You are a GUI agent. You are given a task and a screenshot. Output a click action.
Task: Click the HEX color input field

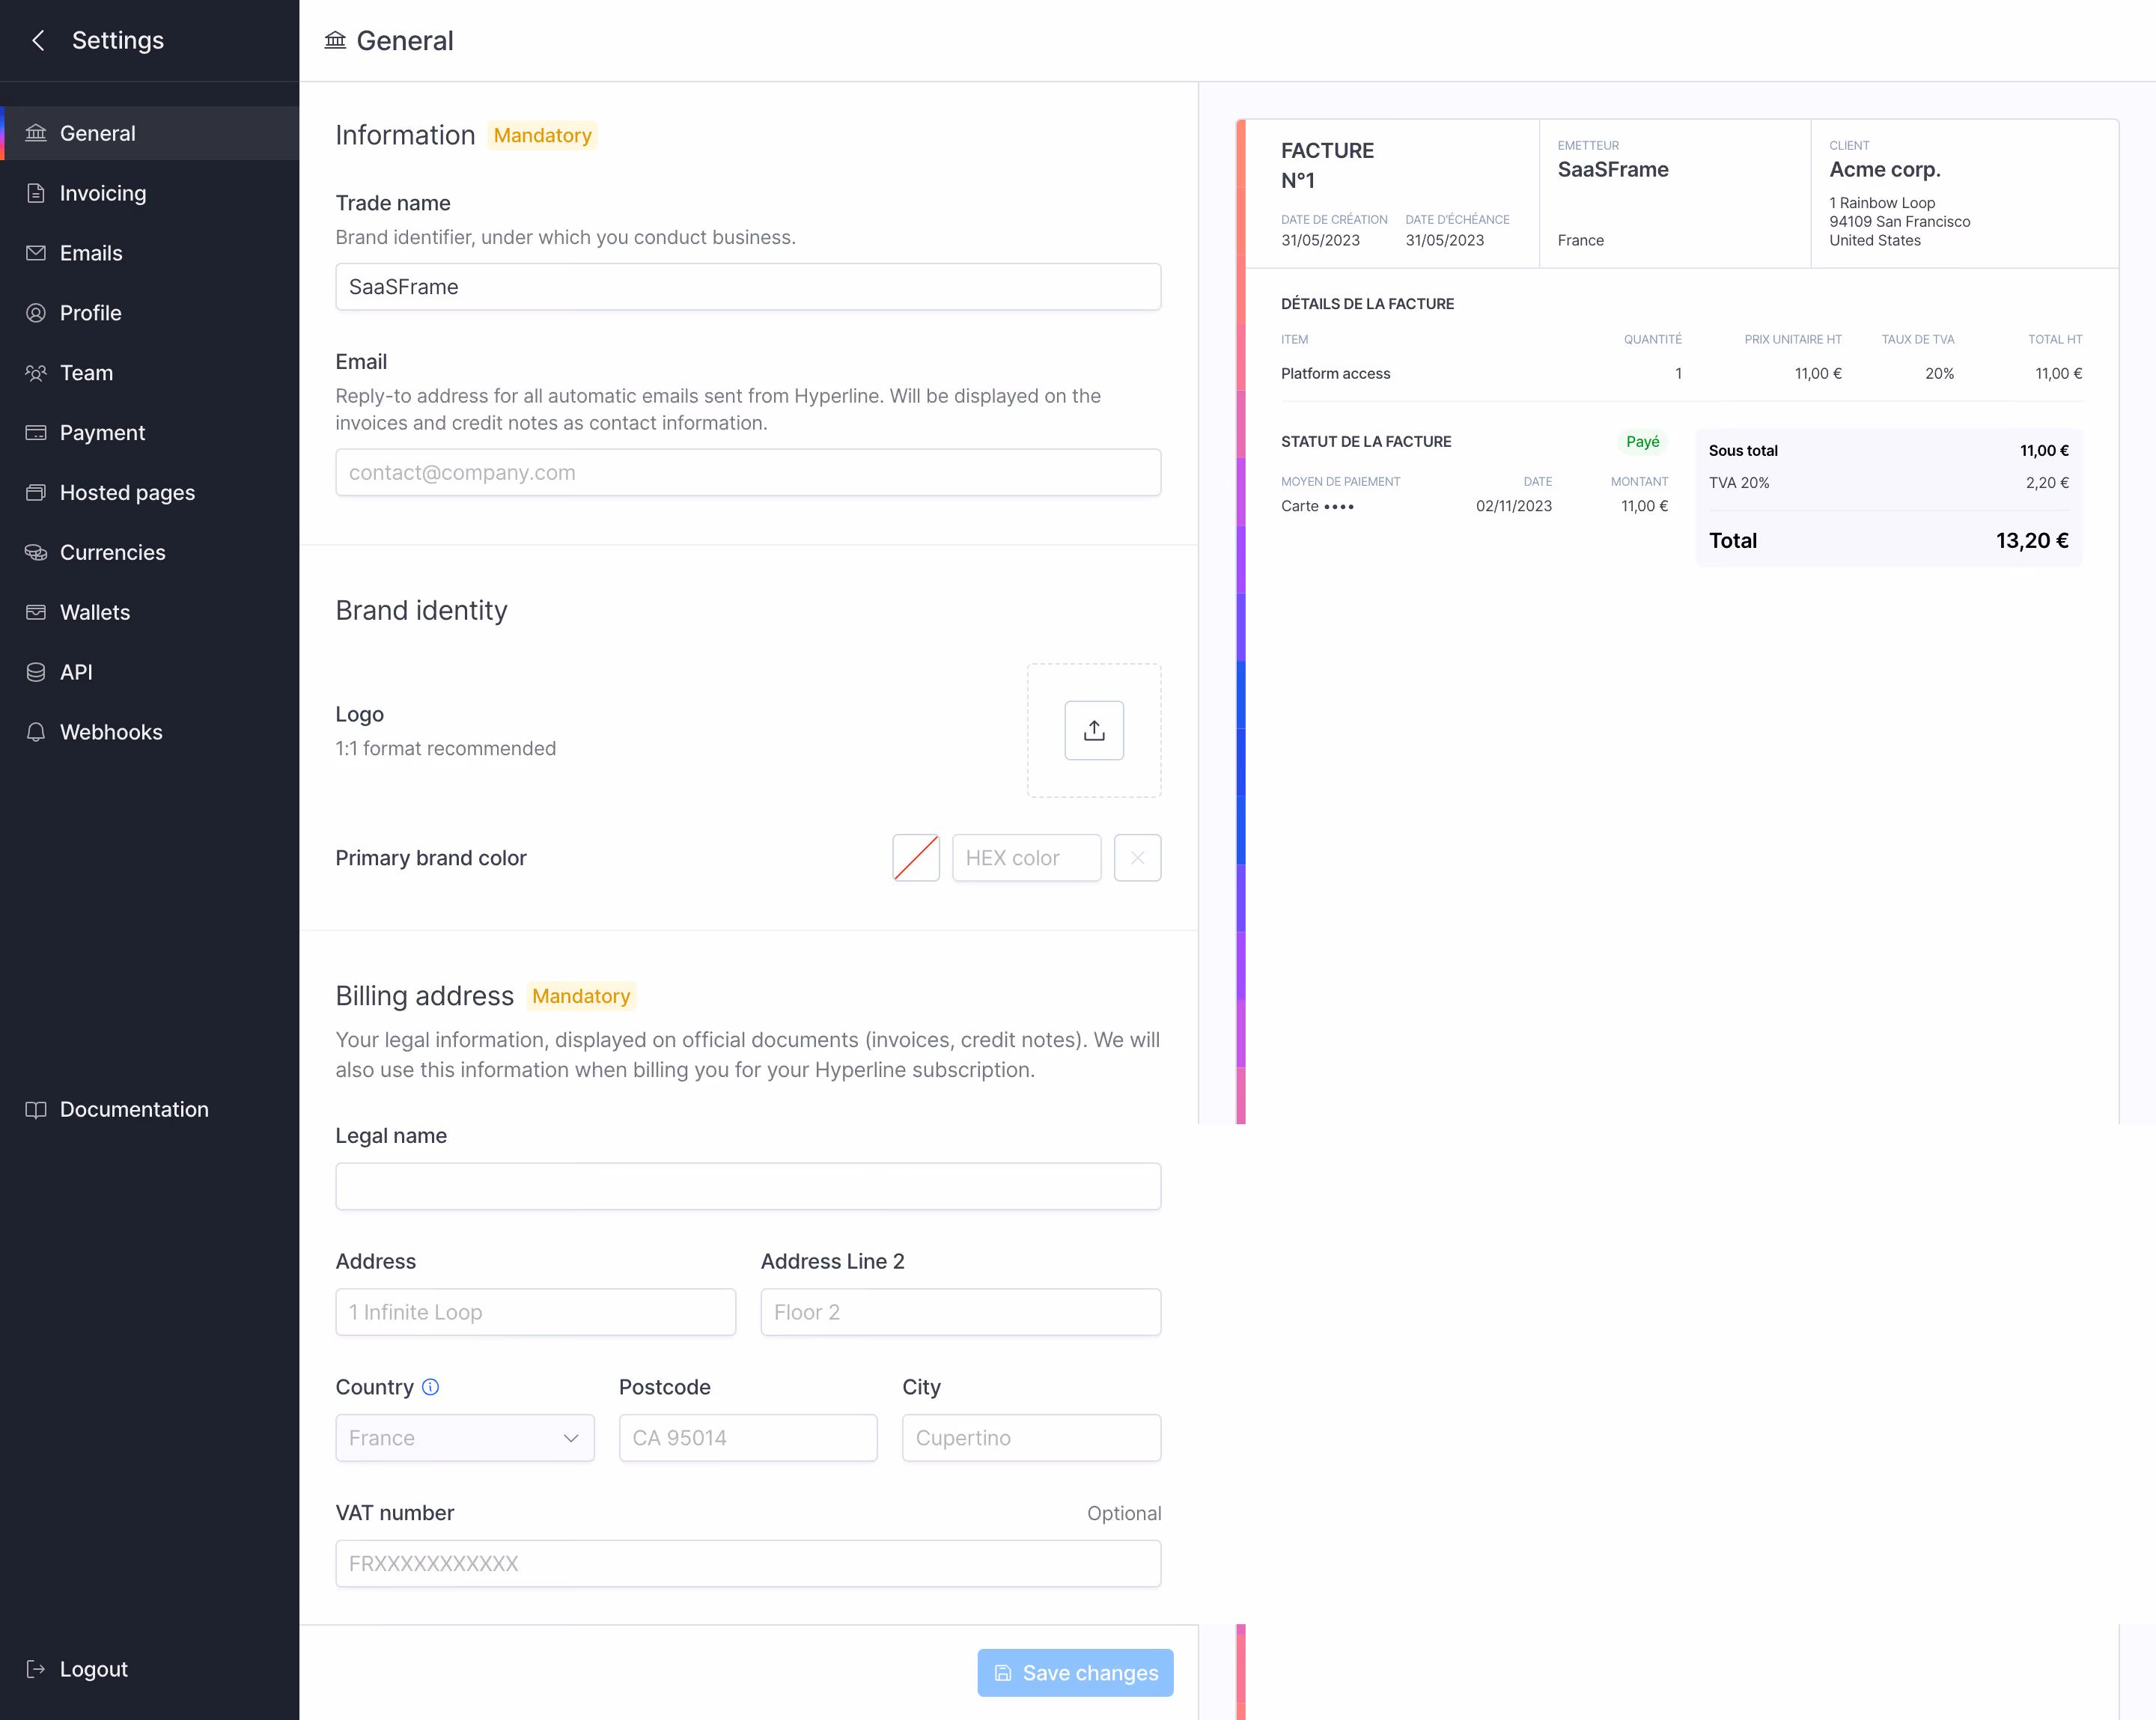point(1027,858)
